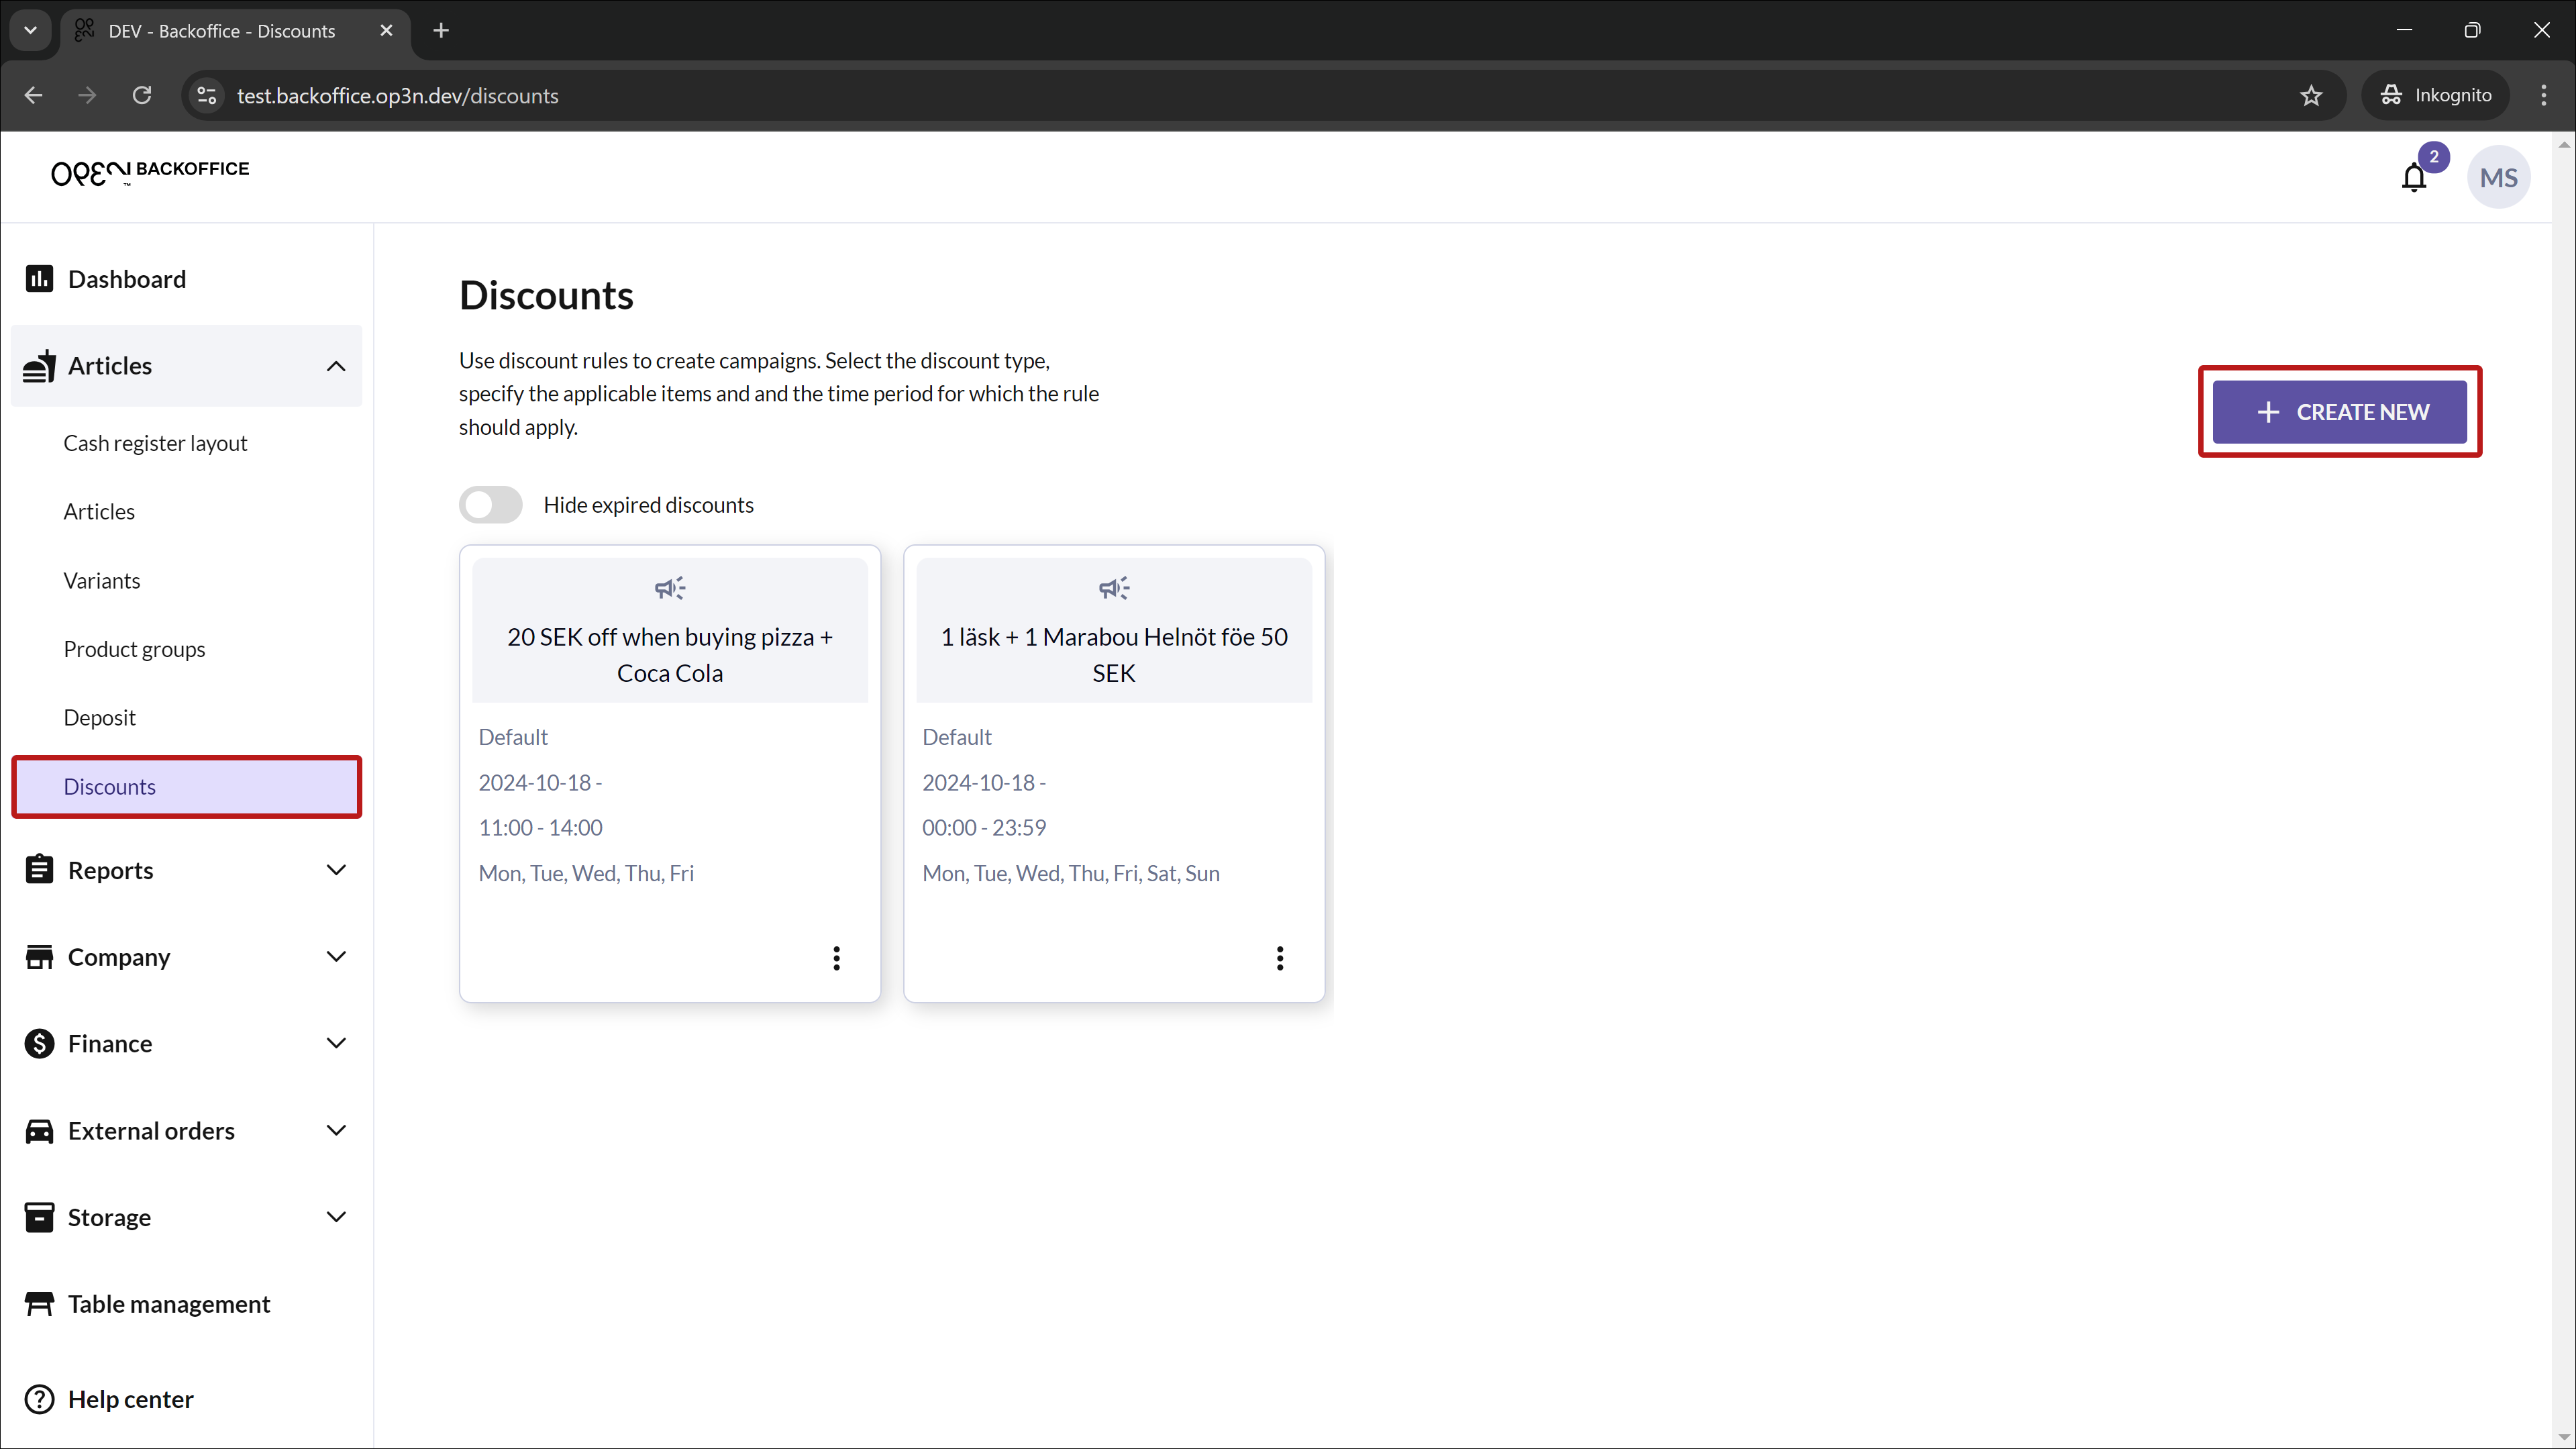The height and width of the screenshot is (1449, 2576).
Task: Open a new browser tab
Action: coord(441,31)
